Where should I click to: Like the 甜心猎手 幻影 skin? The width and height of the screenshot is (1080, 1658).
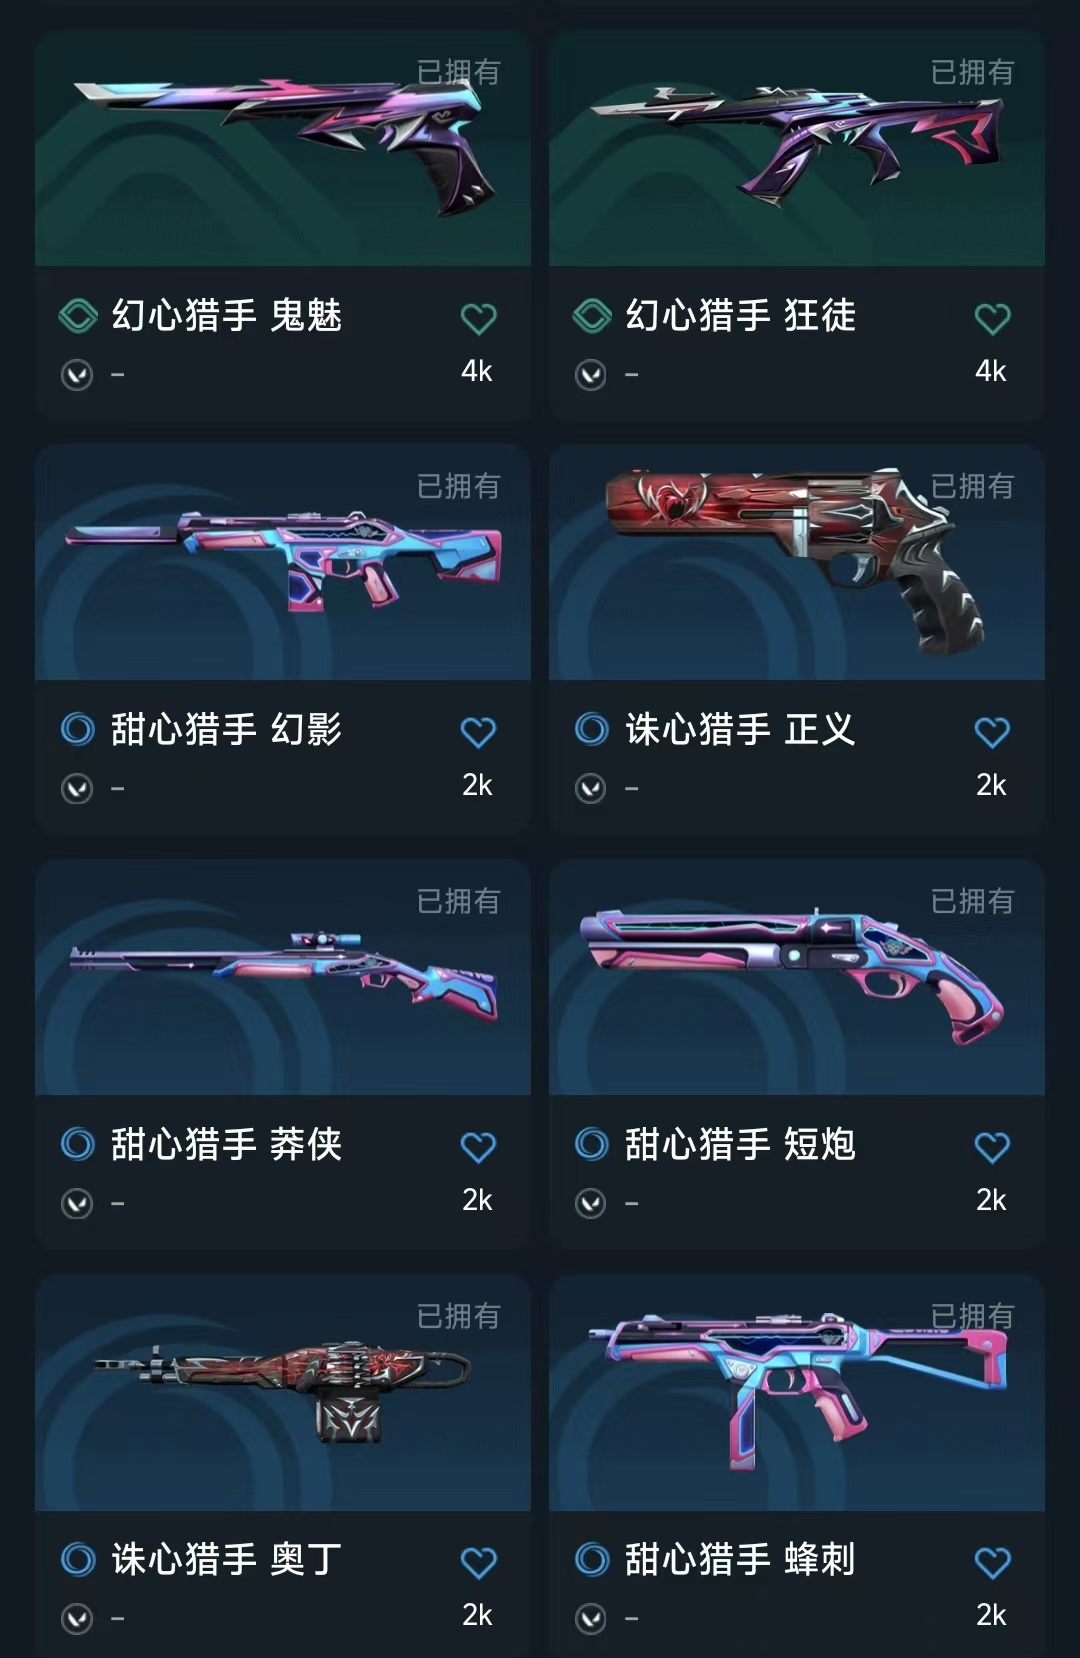pyautogui.click(x=478, y=733)
